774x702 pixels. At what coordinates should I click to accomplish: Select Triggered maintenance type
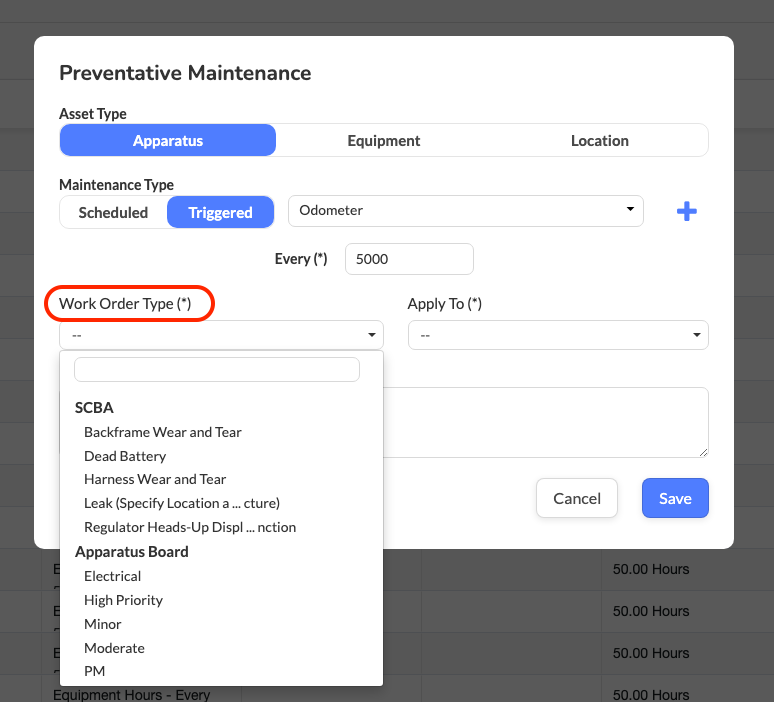click(220, 212)
